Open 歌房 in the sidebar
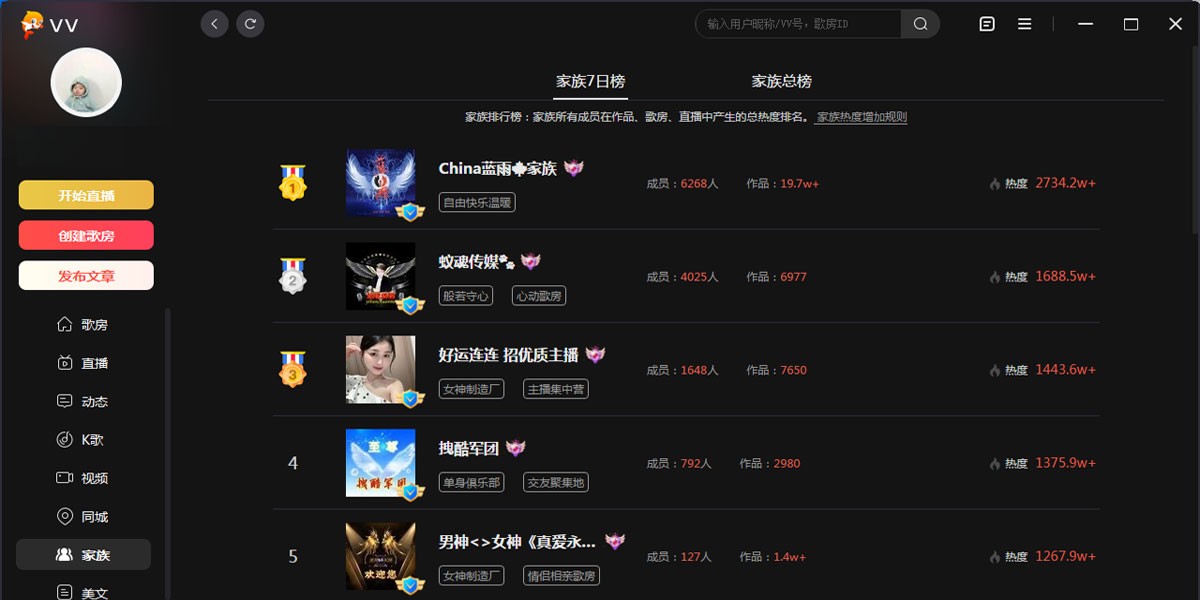 point(83,325)
